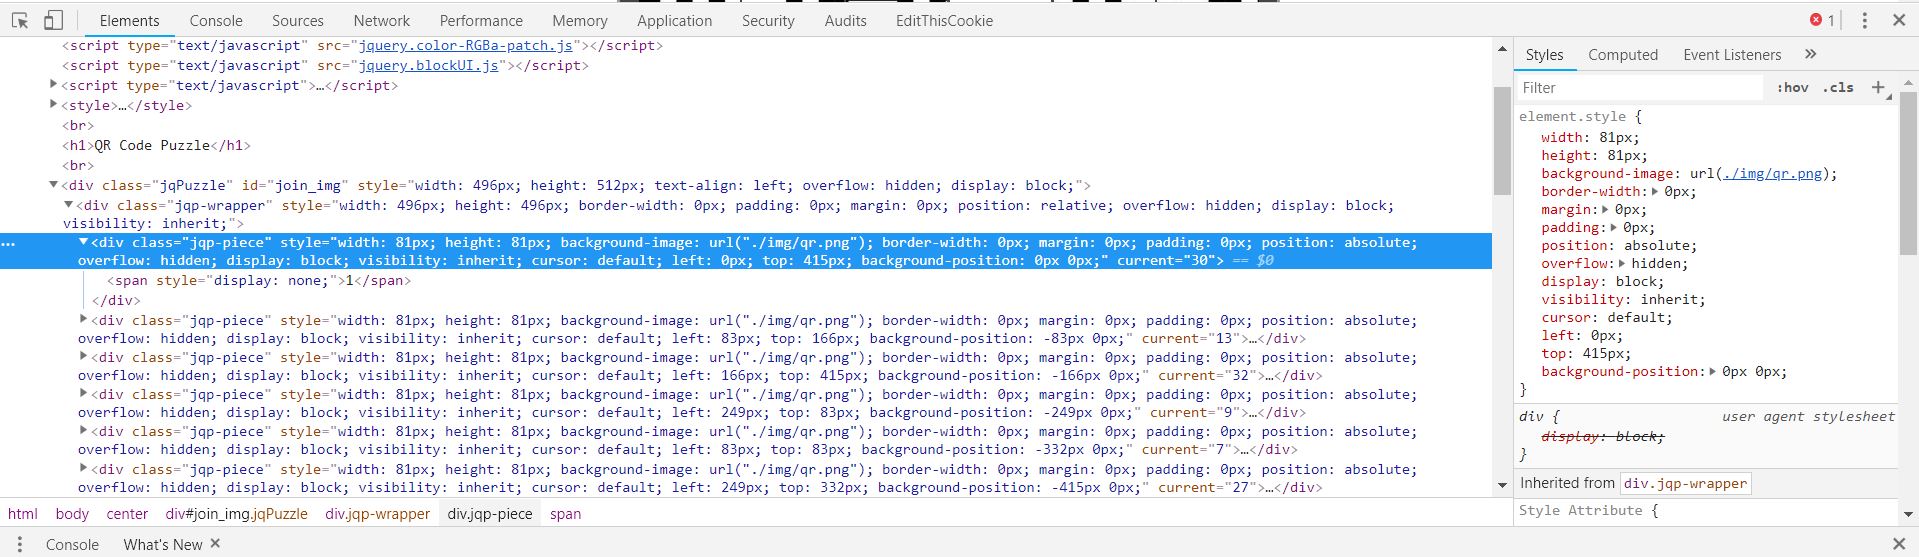Select html in the breadcrumb bar
The height and width of the screenshot is (557, 1919).
pos(23,514)
